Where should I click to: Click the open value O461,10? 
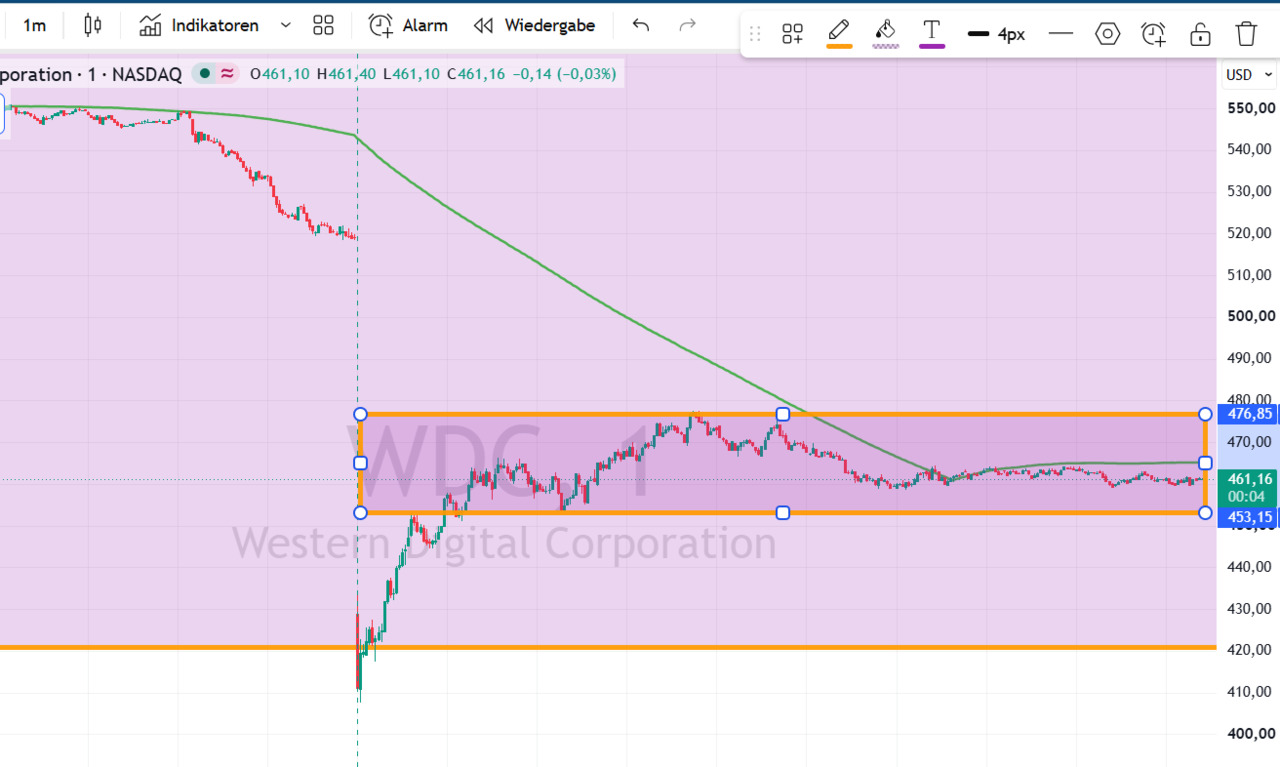point(280,73)
